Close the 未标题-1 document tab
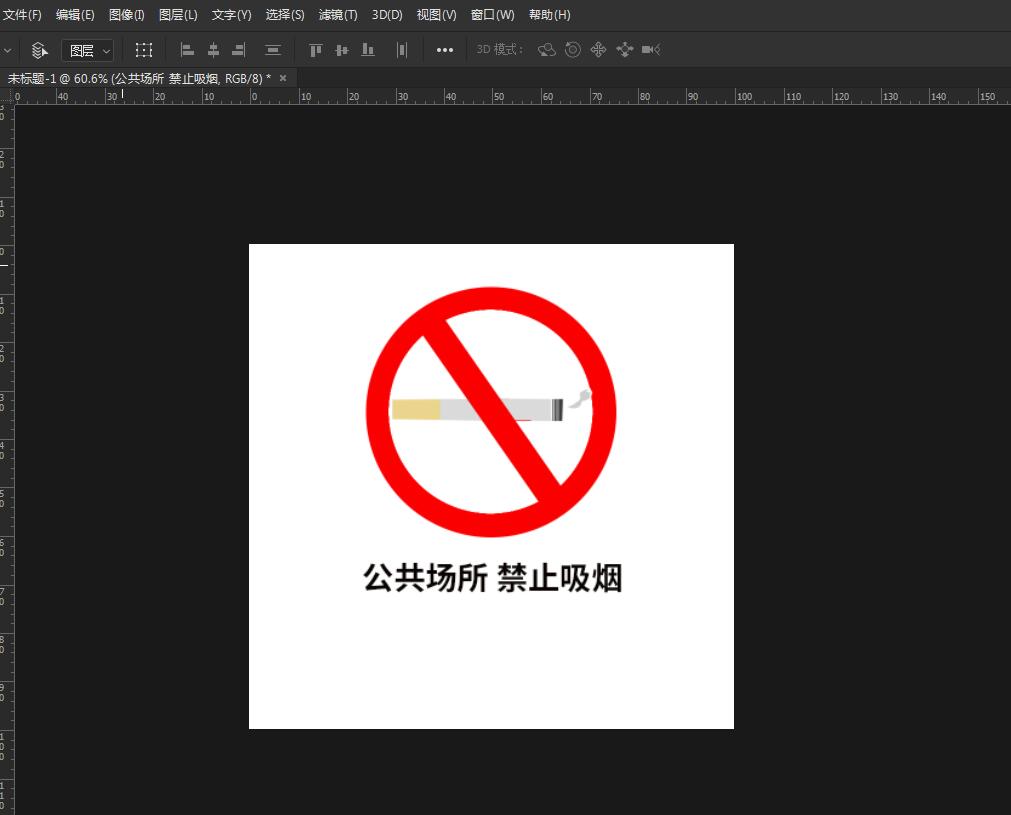Screen dimensions: 1011x815 click(x=281, y=77)
